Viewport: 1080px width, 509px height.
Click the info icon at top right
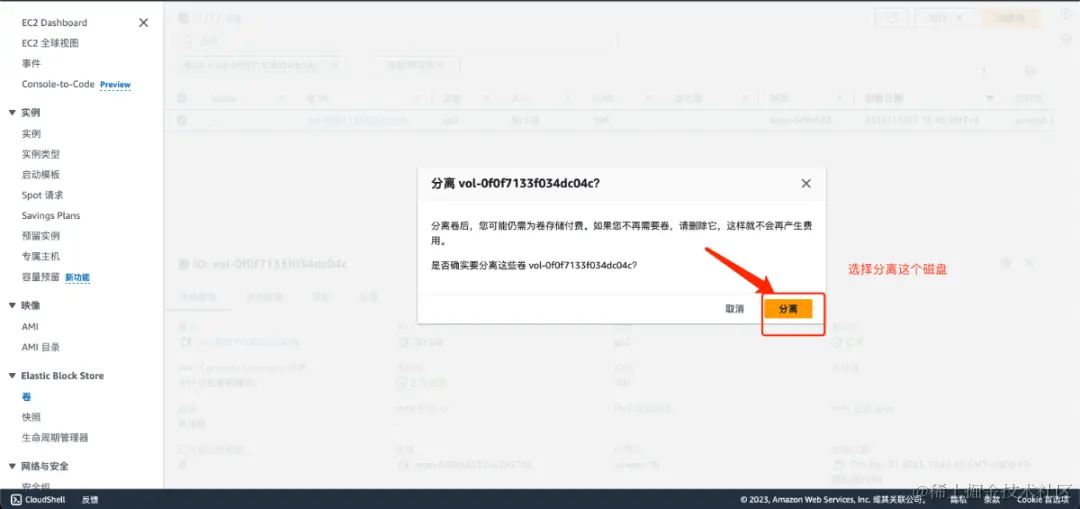[x=1066, y=15]
